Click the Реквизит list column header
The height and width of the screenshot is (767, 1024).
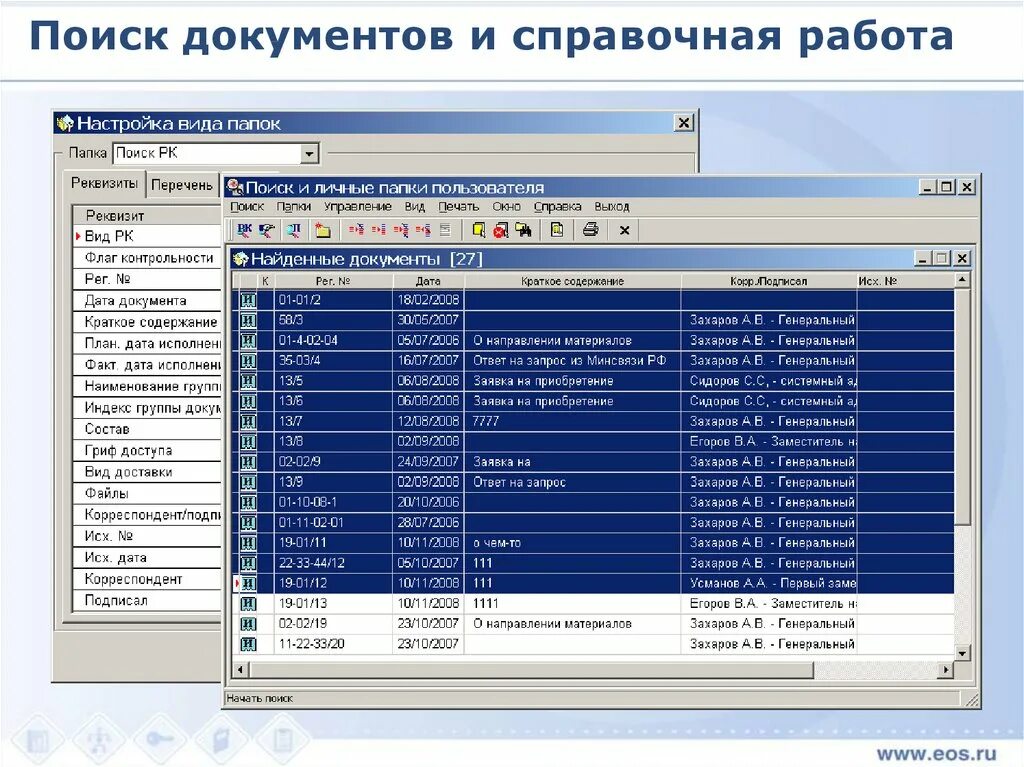click(147, 215)
